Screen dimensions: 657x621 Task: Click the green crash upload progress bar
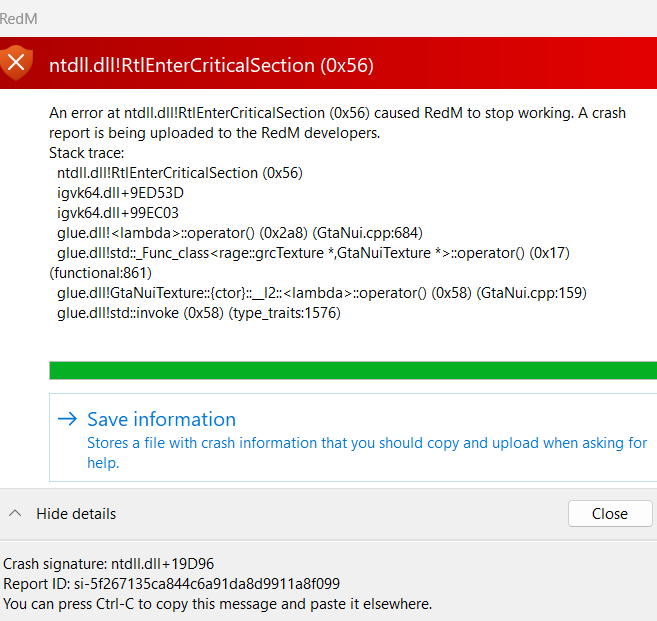tap(353, 370)
